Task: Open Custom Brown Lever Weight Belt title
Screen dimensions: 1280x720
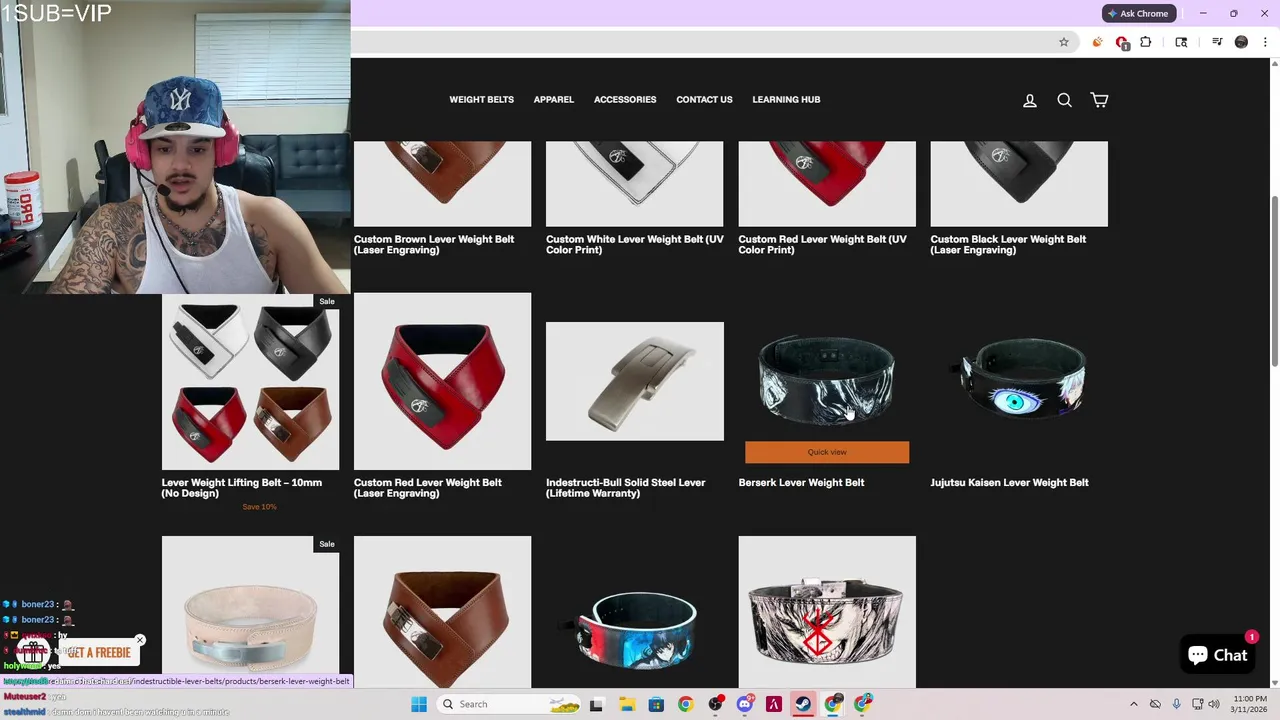Action: [x=434, y=245]
